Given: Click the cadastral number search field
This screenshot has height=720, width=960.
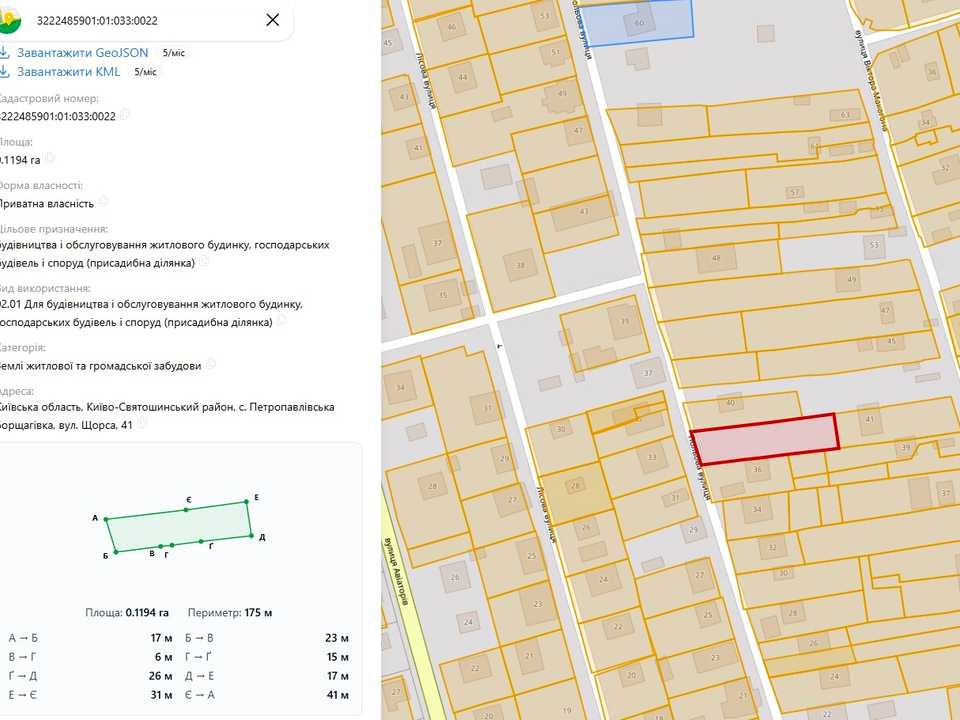Looking at the screenshot, I should (x=147, y=20).
